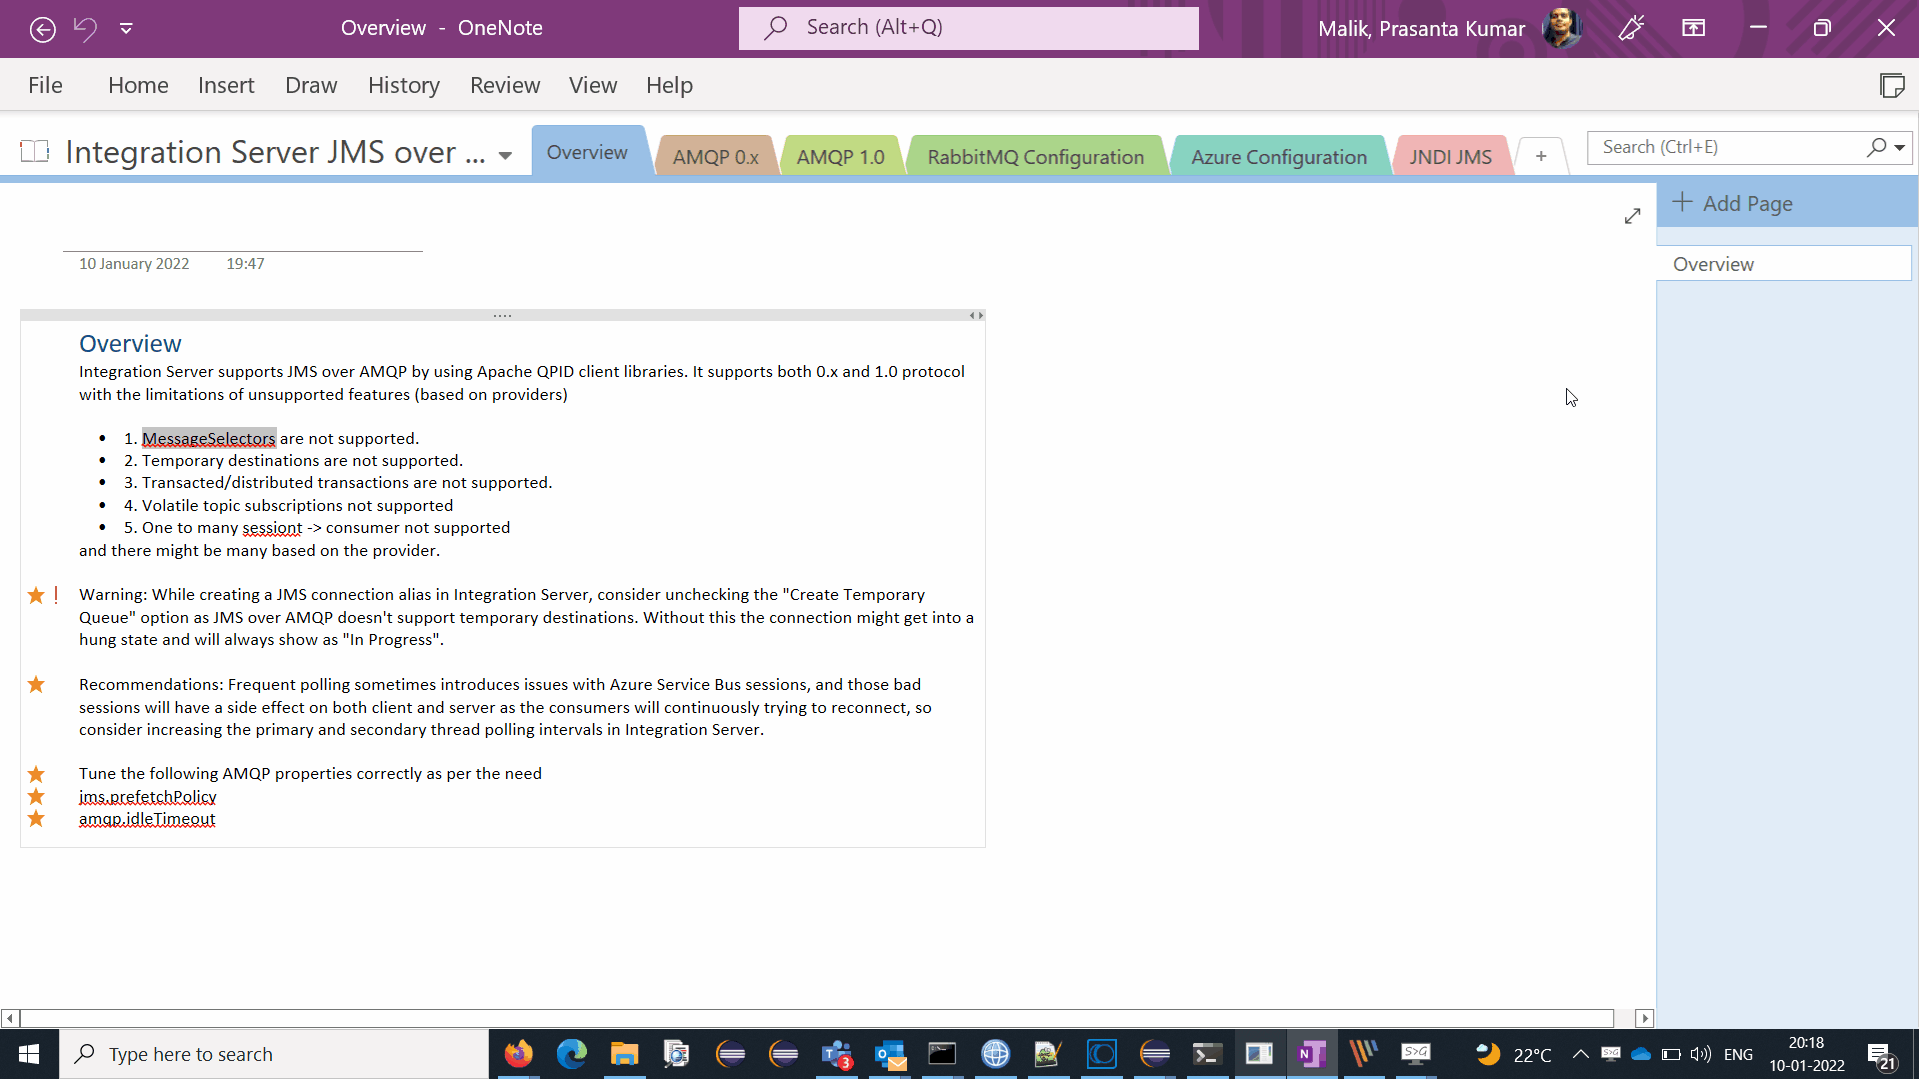Open the Insert ribbon tab

coord(226,85)
